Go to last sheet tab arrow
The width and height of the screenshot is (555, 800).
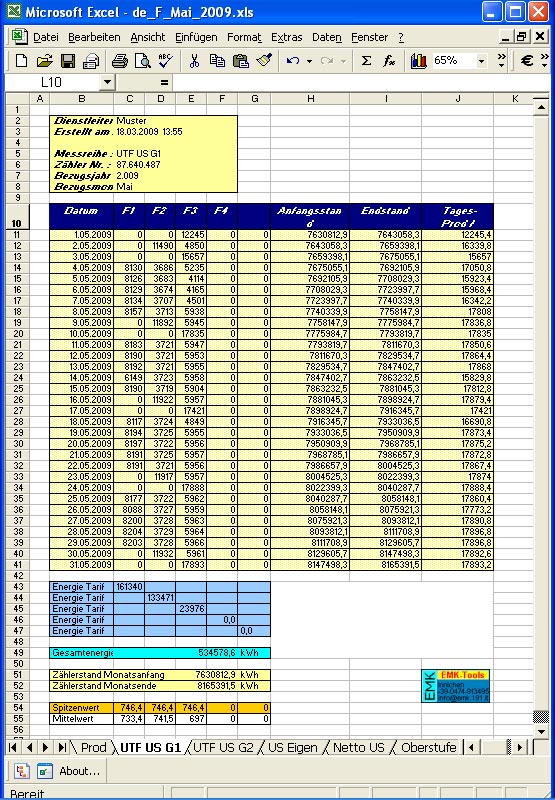pyautogui.click(x=62, y=747)
